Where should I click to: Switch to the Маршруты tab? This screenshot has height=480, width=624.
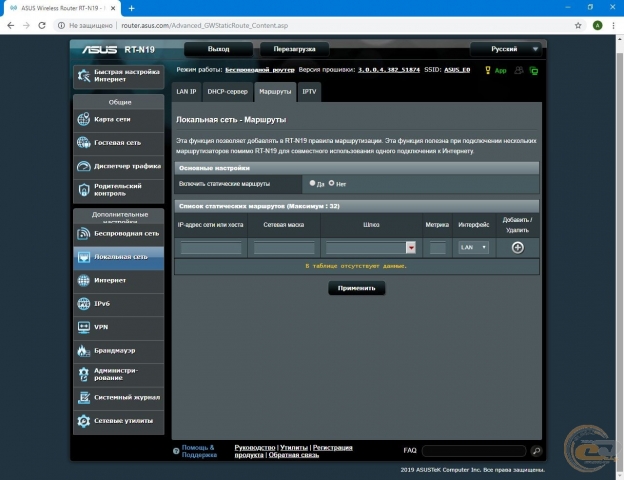275,92
